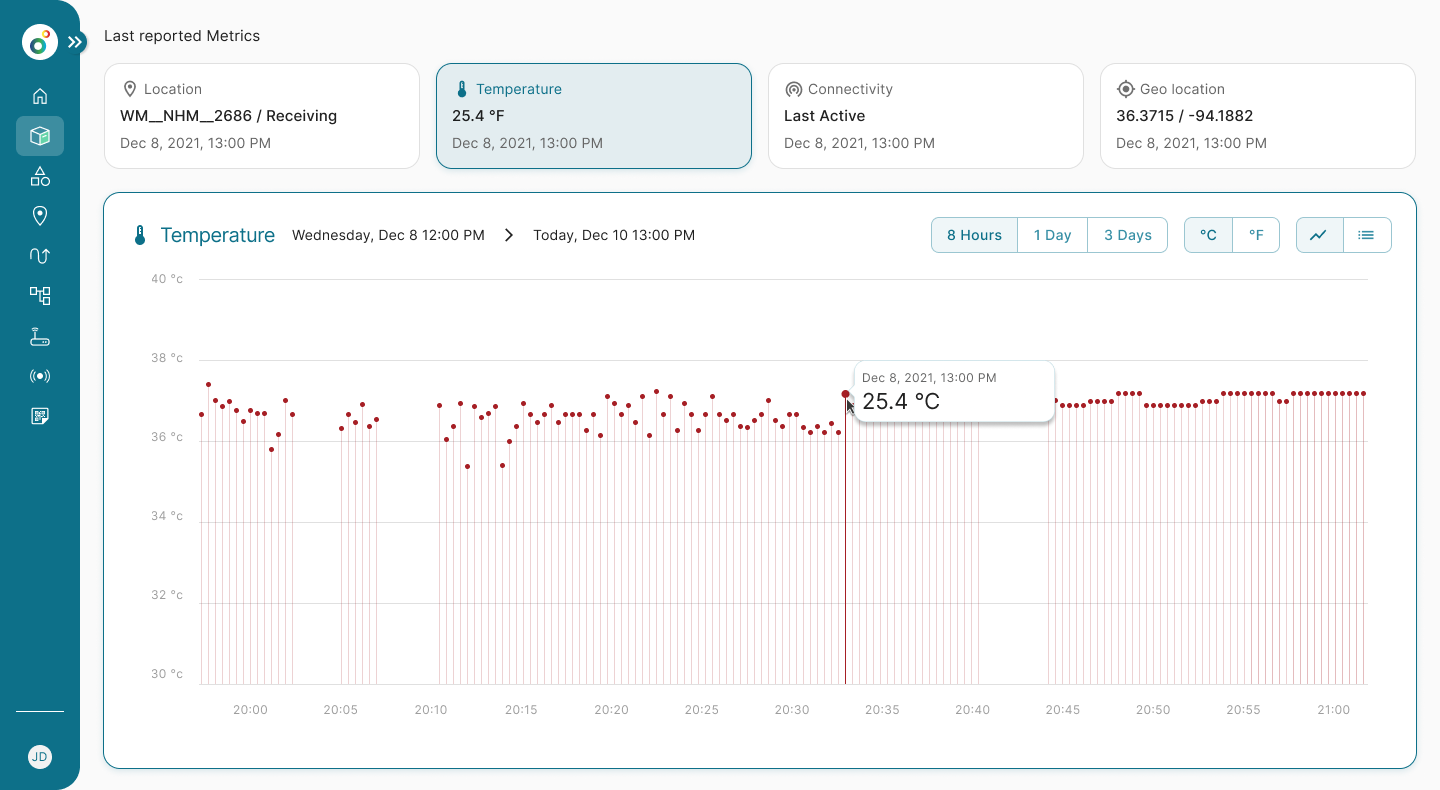Open the shapes icon in sidebar
The height and width of the screenshot is (790, 1440).
[40, 176]
